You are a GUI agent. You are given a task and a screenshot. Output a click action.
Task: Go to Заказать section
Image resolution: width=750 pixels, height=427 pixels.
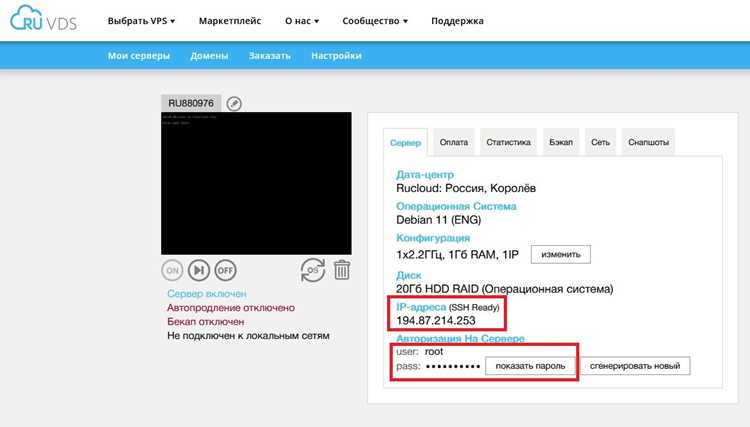270,56
